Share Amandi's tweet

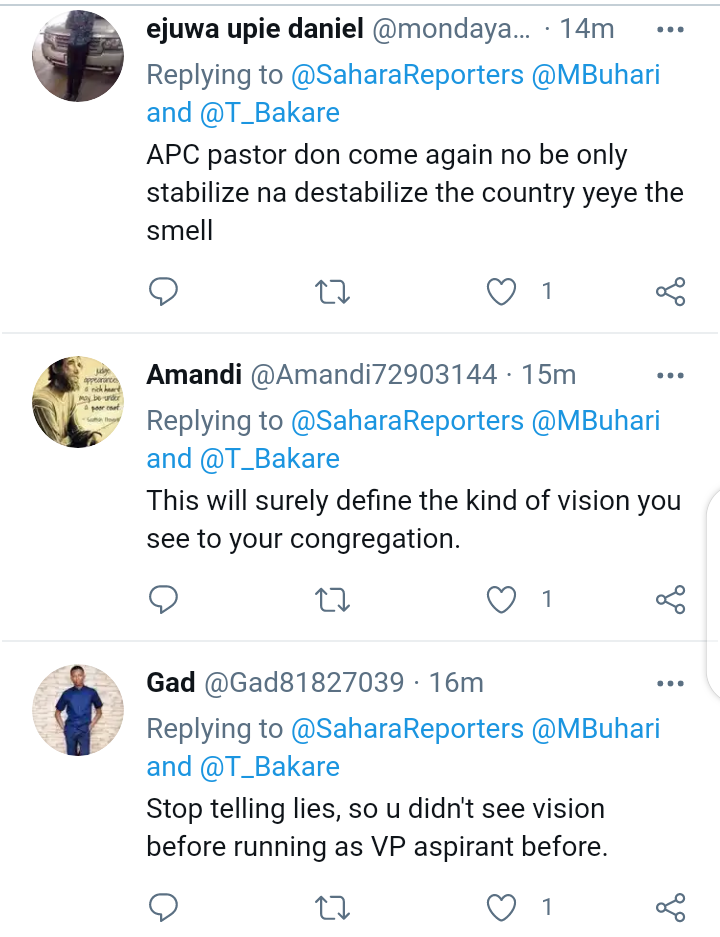point(670,600)
